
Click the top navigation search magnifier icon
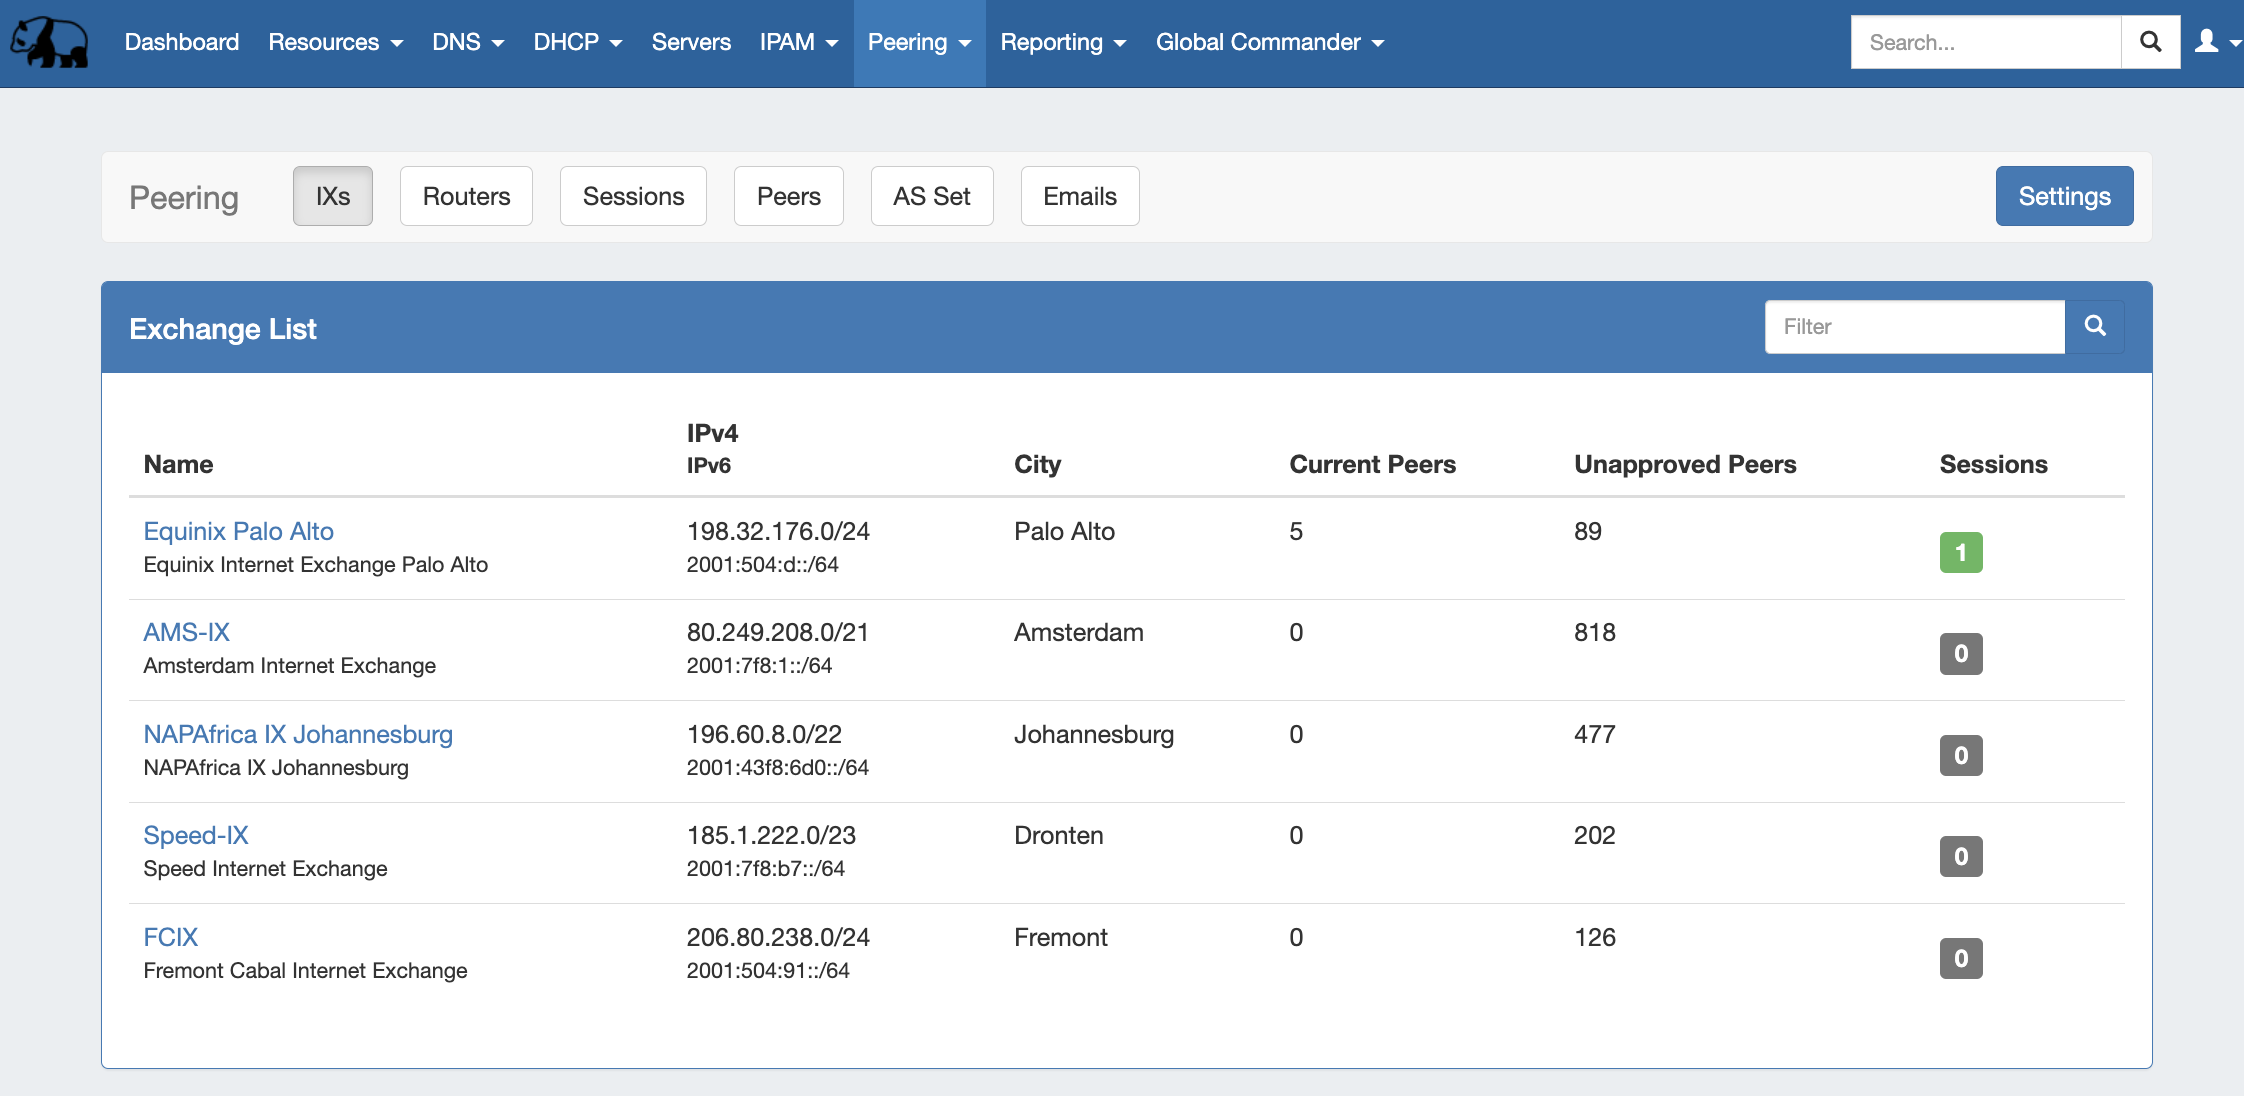pos(2150,42)
